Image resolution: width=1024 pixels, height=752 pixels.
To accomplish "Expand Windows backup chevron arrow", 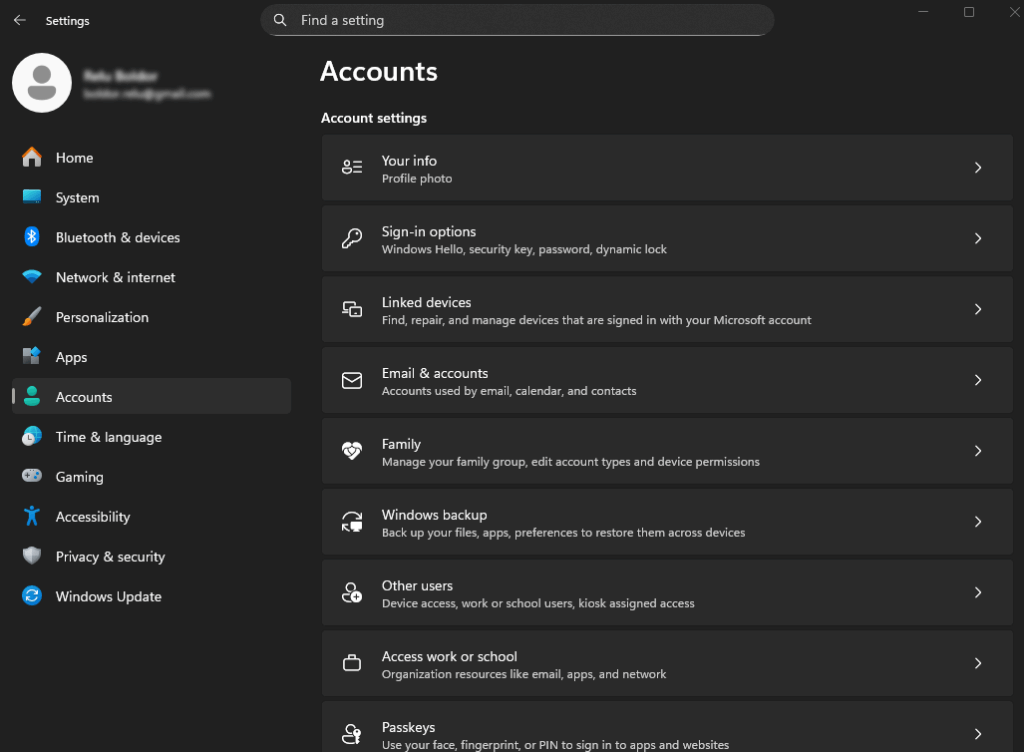I will coord(978,522).
